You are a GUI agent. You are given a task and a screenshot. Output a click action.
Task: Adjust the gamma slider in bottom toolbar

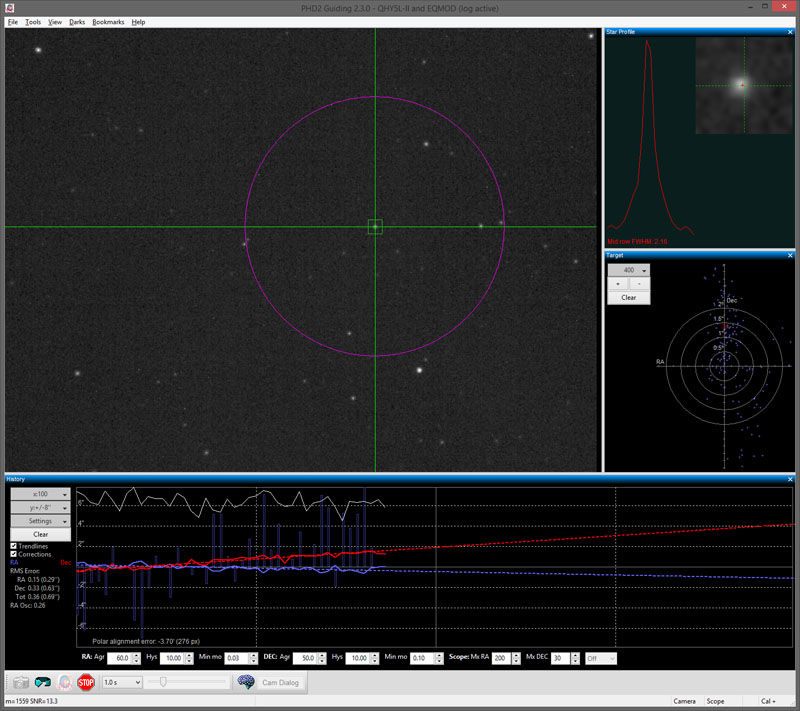(163, 682)
